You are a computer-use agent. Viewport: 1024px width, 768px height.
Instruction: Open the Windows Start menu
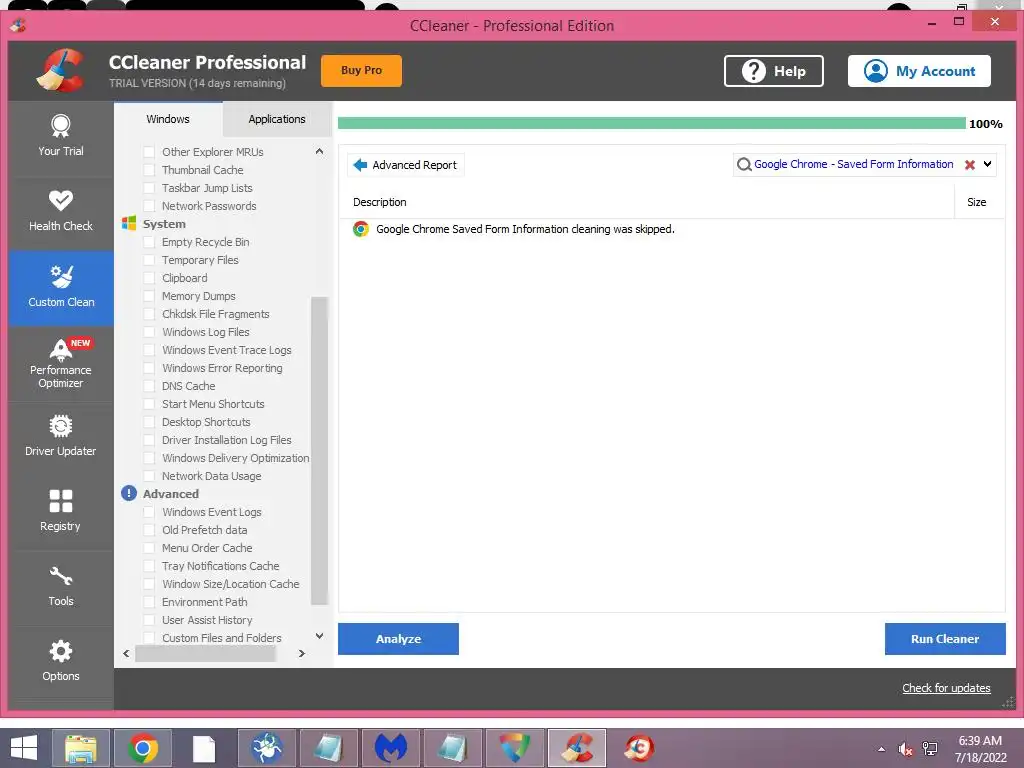click(24, 748)
